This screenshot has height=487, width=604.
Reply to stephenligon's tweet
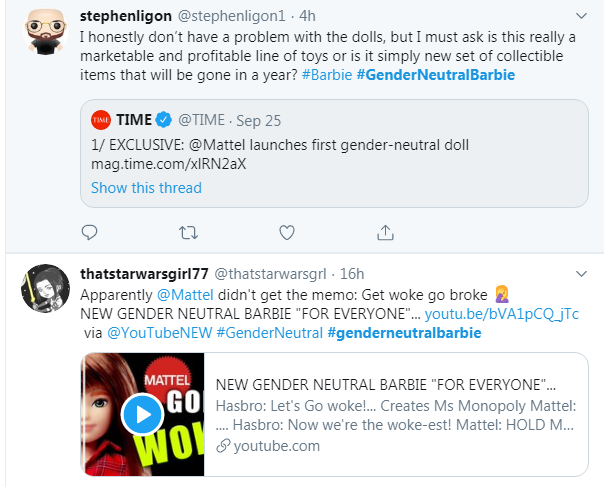(89, 232)
